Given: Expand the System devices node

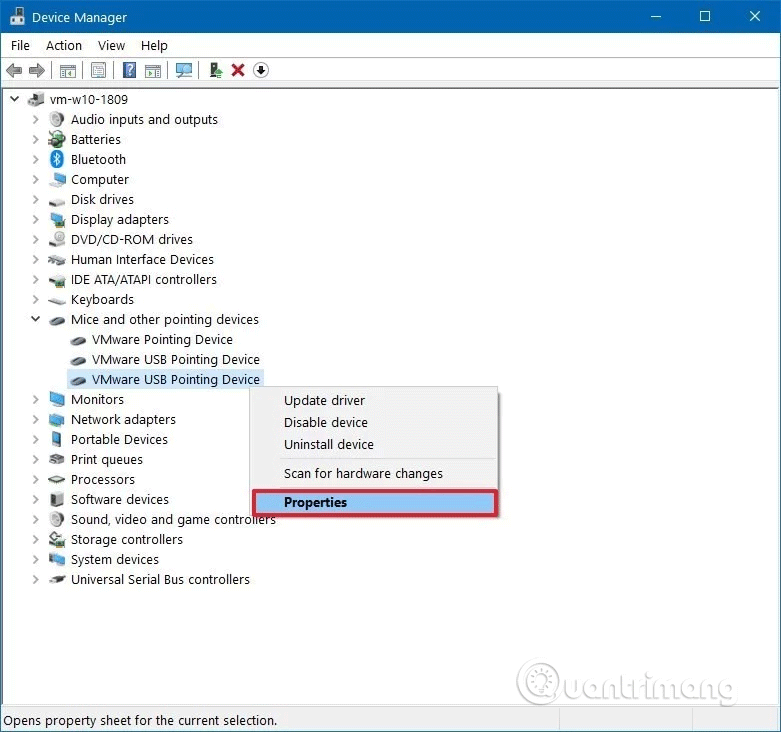Looking at the screenshot, I should pos(35,559).
